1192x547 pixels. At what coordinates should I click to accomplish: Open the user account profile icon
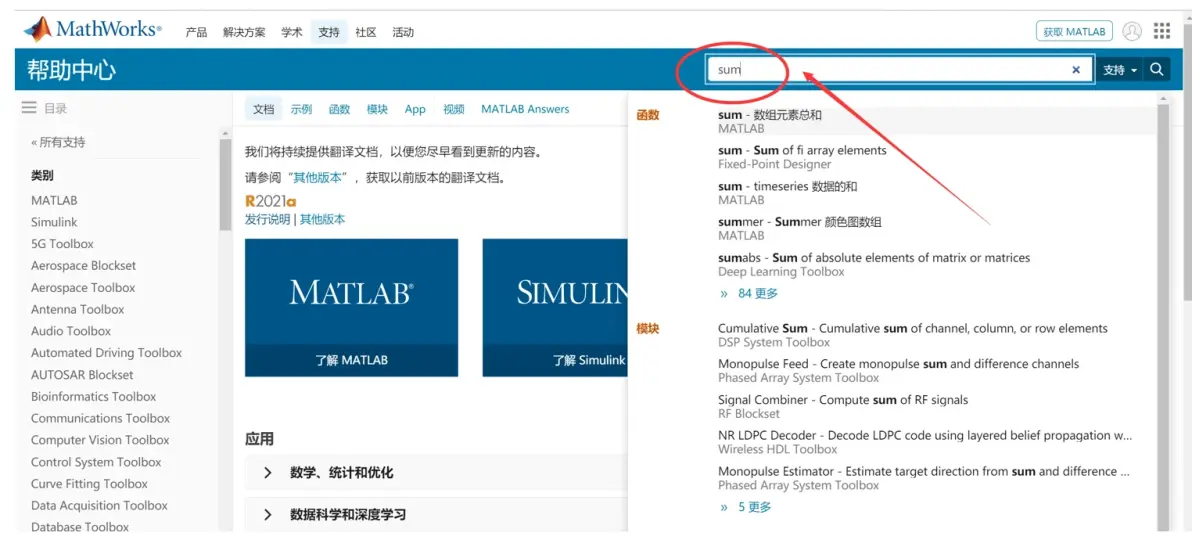click(1132, 31)
